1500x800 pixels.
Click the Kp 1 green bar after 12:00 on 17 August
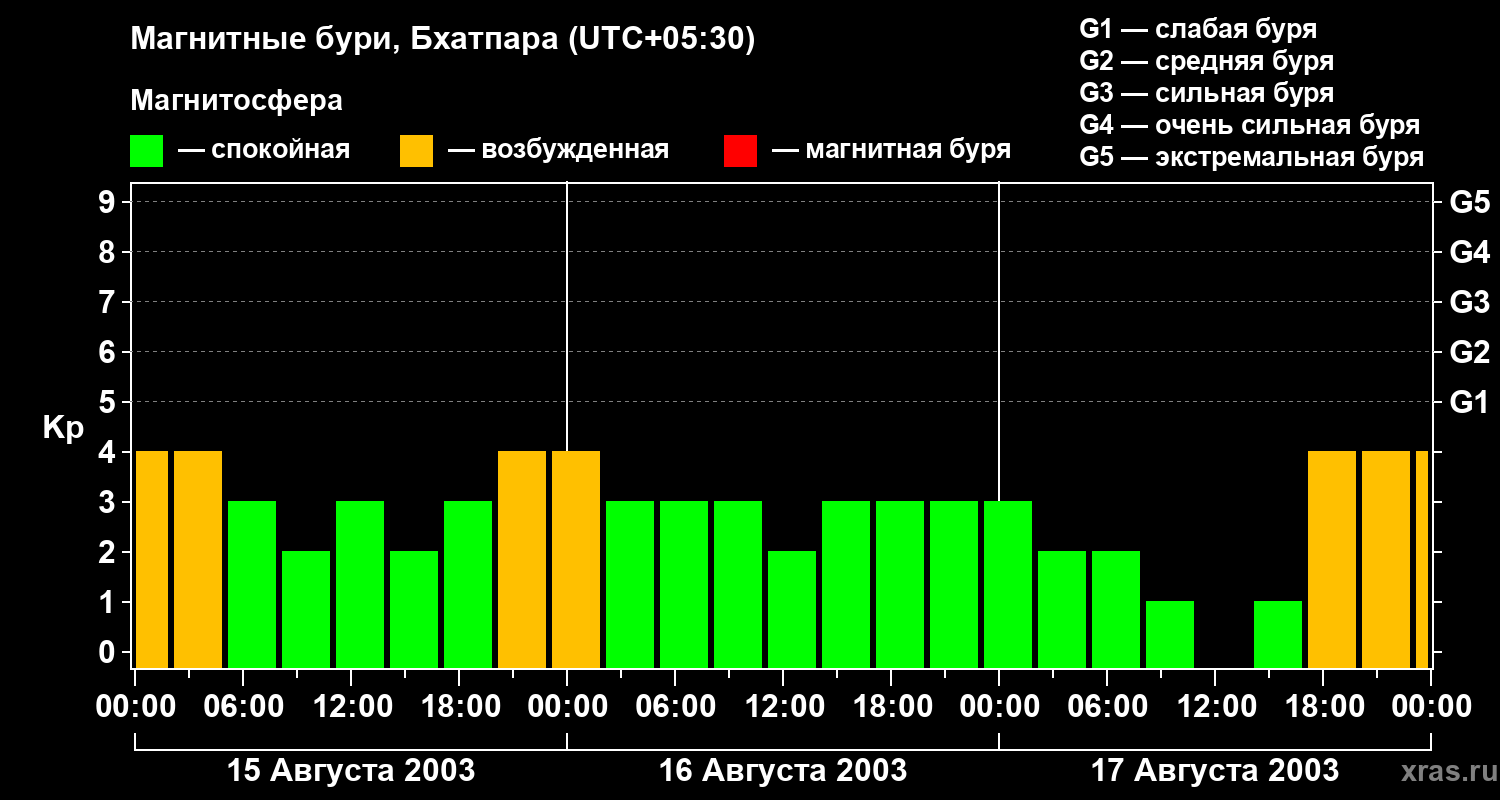[x=1278, y=635]
